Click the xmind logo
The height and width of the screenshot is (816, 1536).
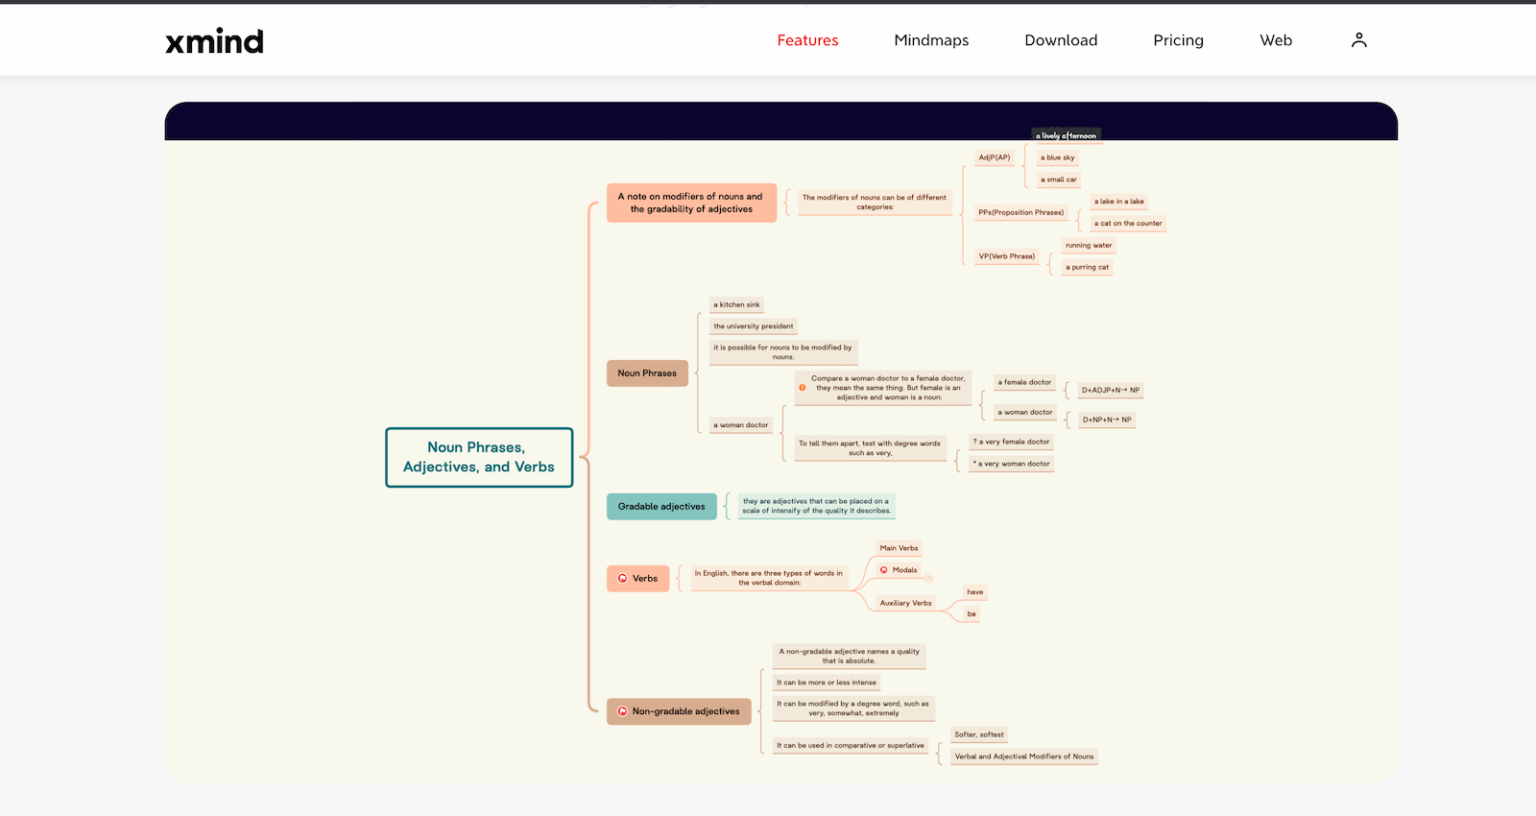214,40
